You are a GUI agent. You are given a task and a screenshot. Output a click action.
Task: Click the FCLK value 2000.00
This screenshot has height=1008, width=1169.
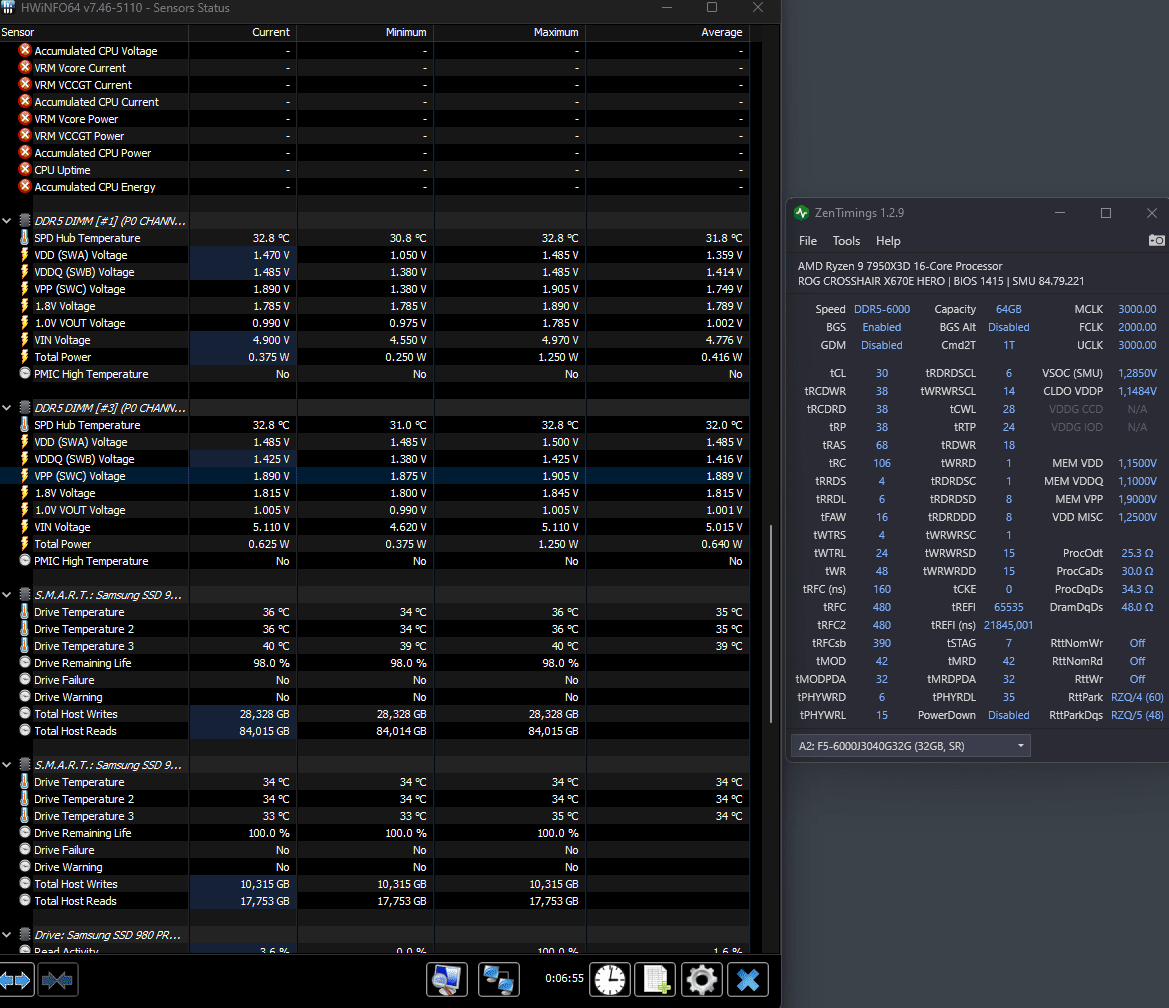click(x=1137, y=327)
